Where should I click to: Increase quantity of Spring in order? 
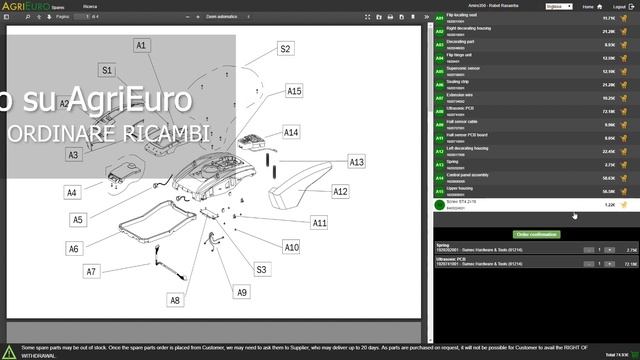(609, 250)
